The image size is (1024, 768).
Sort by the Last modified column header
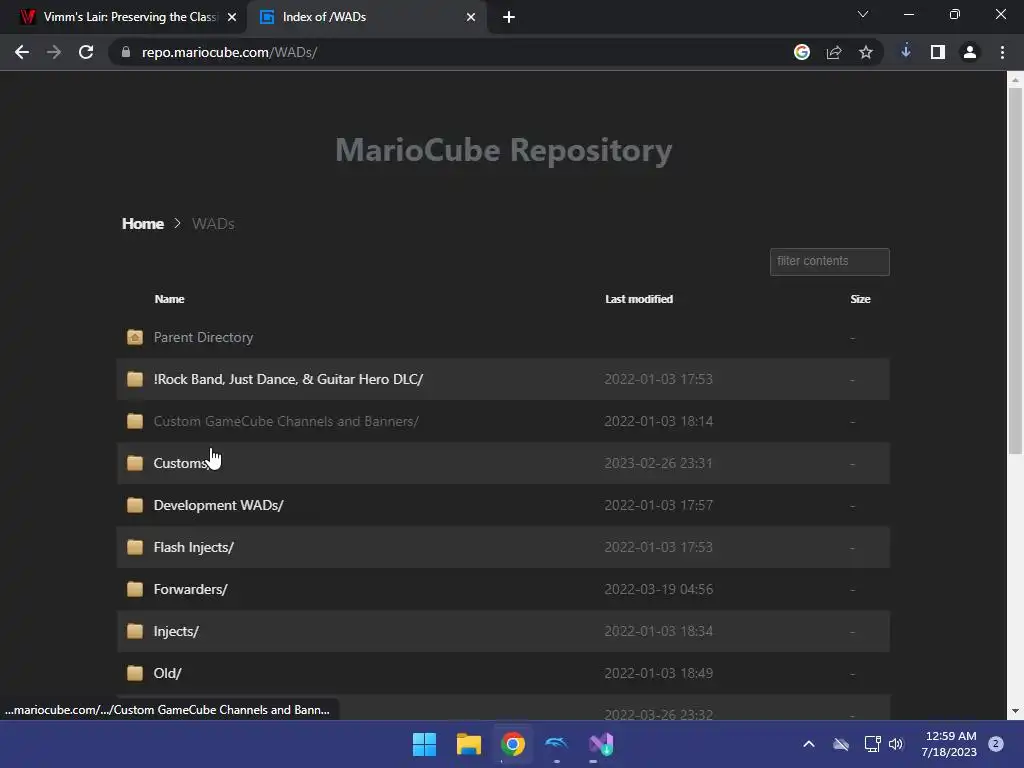coord(639,299)
